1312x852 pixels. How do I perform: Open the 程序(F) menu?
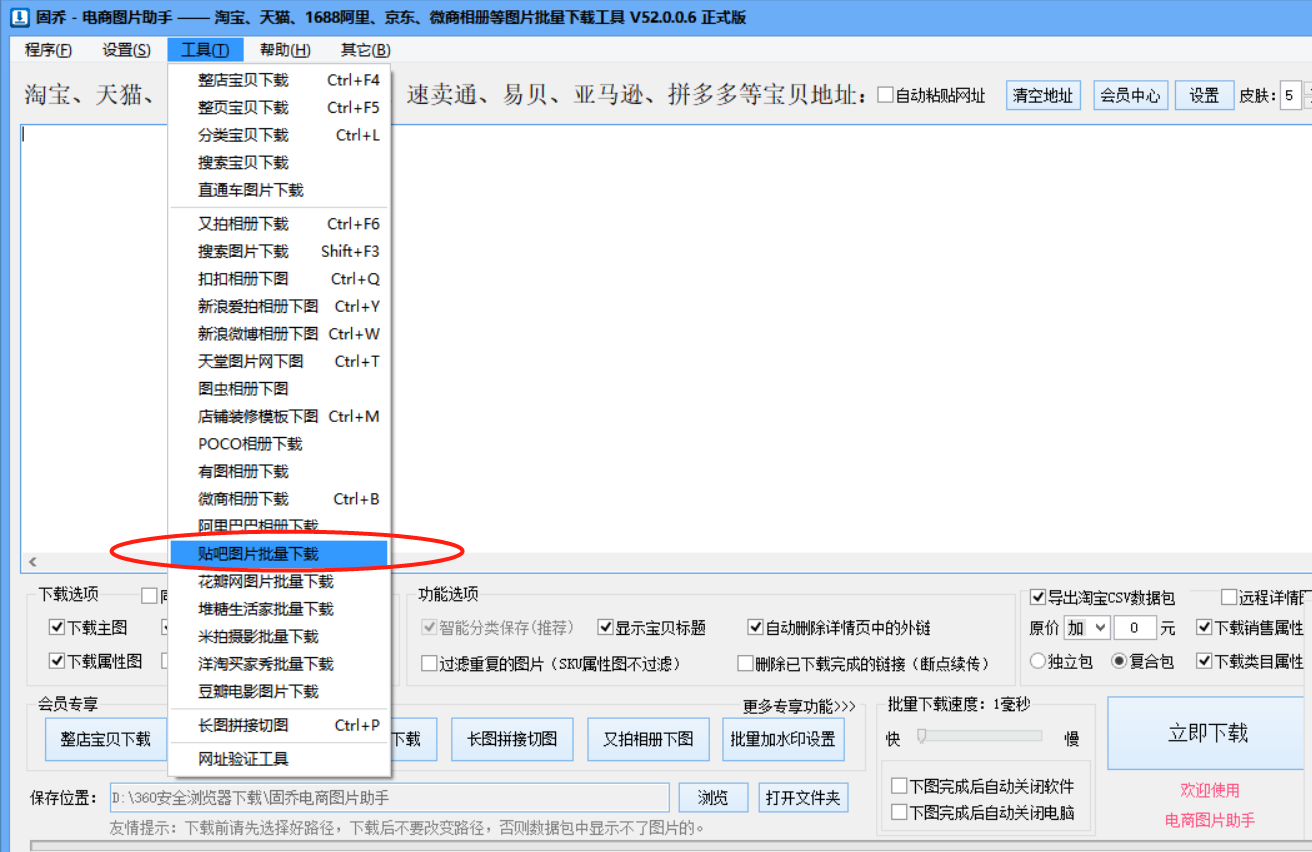coord(48,50)
